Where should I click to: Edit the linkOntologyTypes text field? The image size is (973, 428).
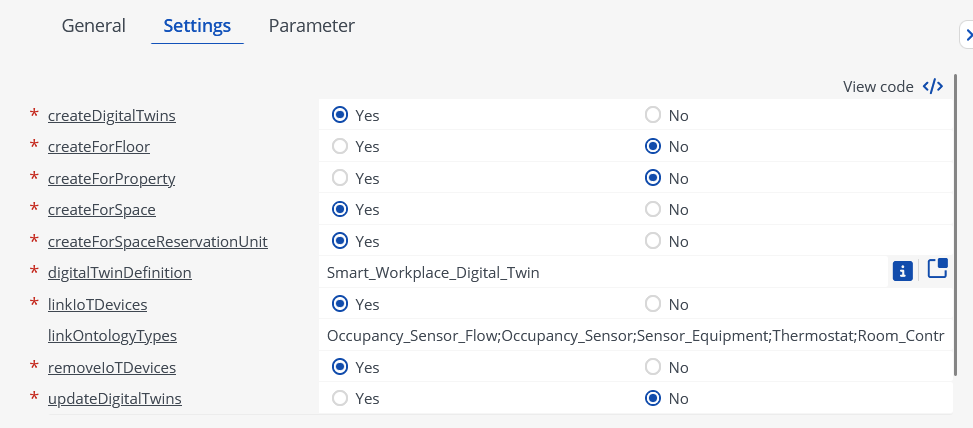tap(635, 336)
